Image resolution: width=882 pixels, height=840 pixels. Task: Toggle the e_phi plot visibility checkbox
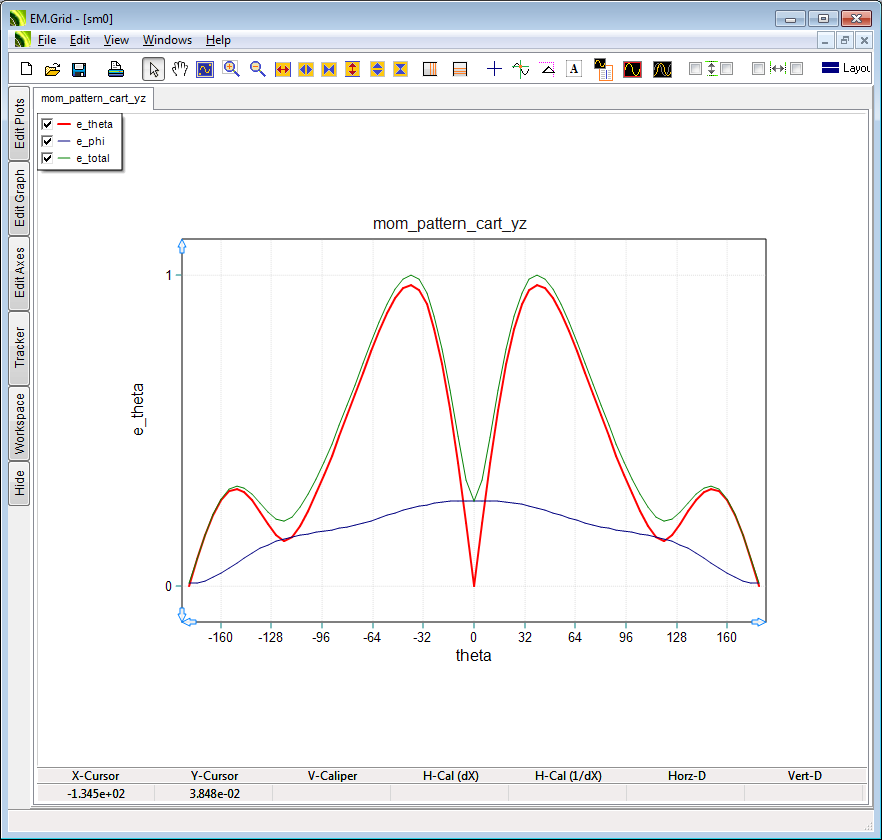pyautogui.click(x=47, y=142)
